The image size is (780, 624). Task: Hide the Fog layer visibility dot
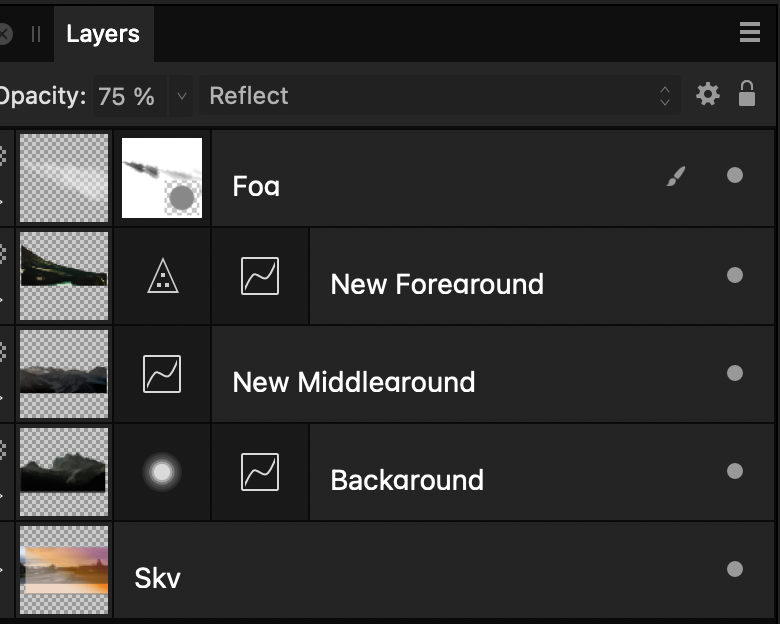pyautogui.click(x=735, y=176)
